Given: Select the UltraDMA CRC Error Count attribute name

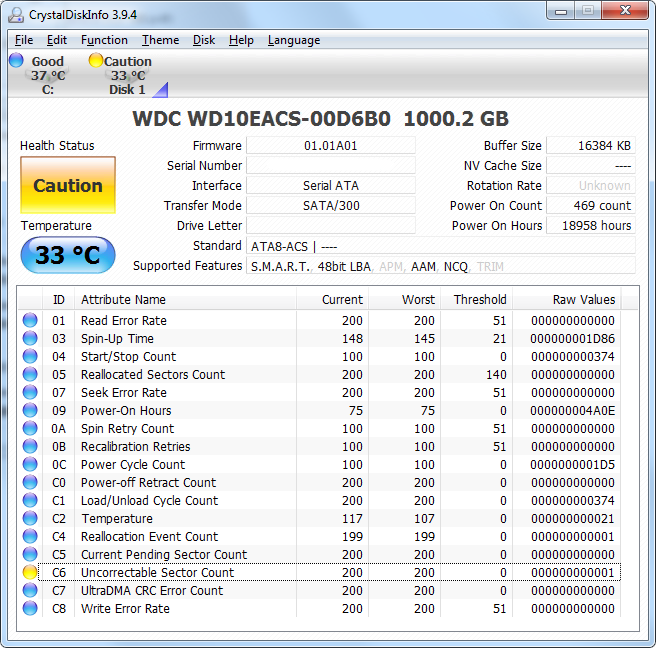Looking at the screenshot, I should [152, 590].
